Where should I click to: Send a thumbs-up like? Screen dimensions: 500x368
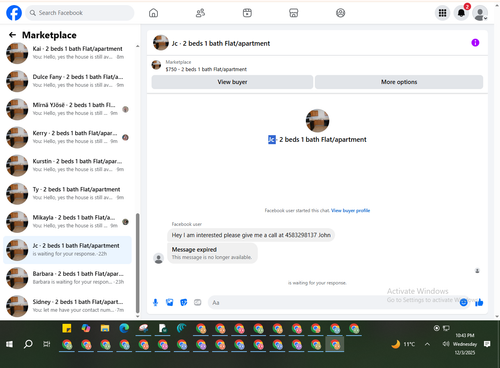(x=479, y=302)
